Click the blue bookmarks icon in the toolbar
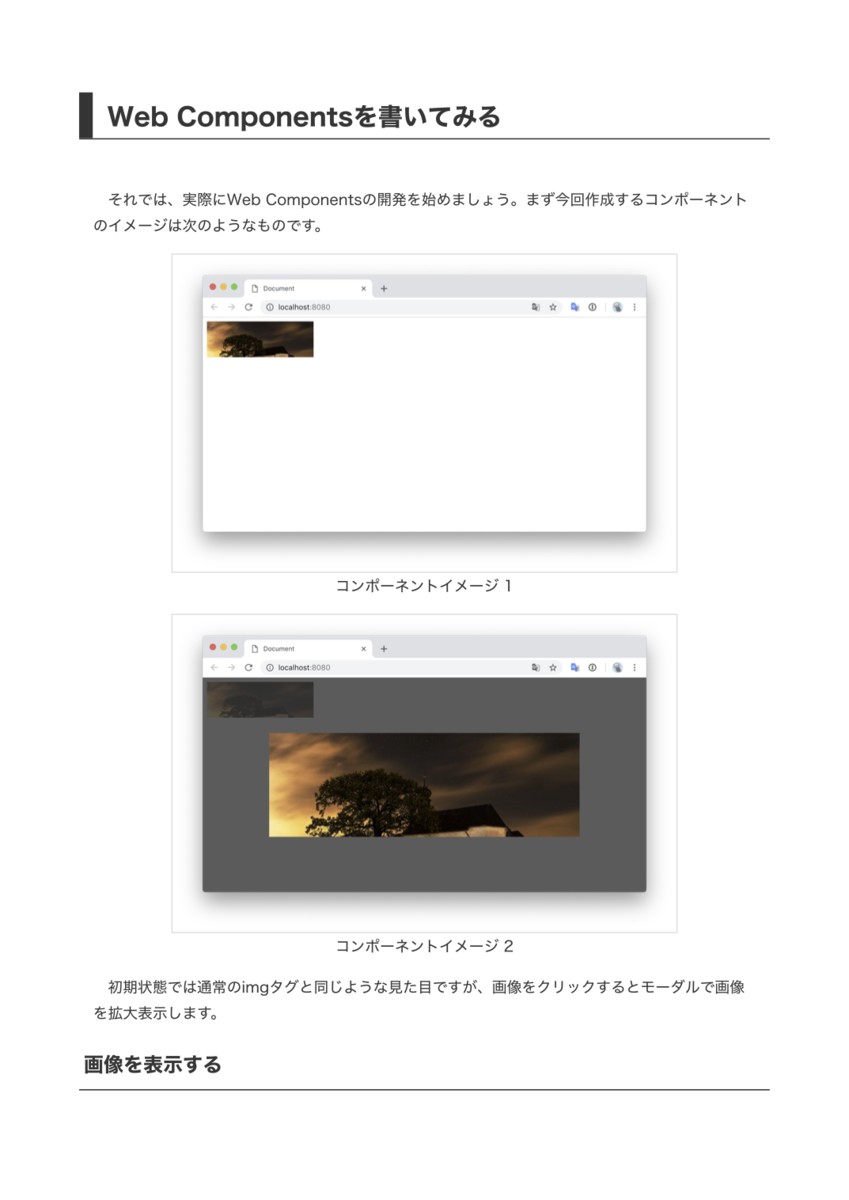 tap(575, 307)
